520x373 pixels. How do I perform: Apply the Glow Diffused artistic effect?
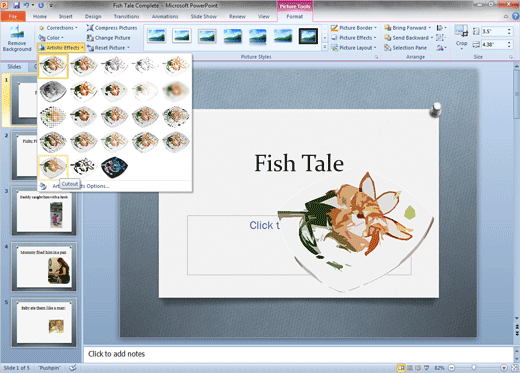click(x=145, y=91)
